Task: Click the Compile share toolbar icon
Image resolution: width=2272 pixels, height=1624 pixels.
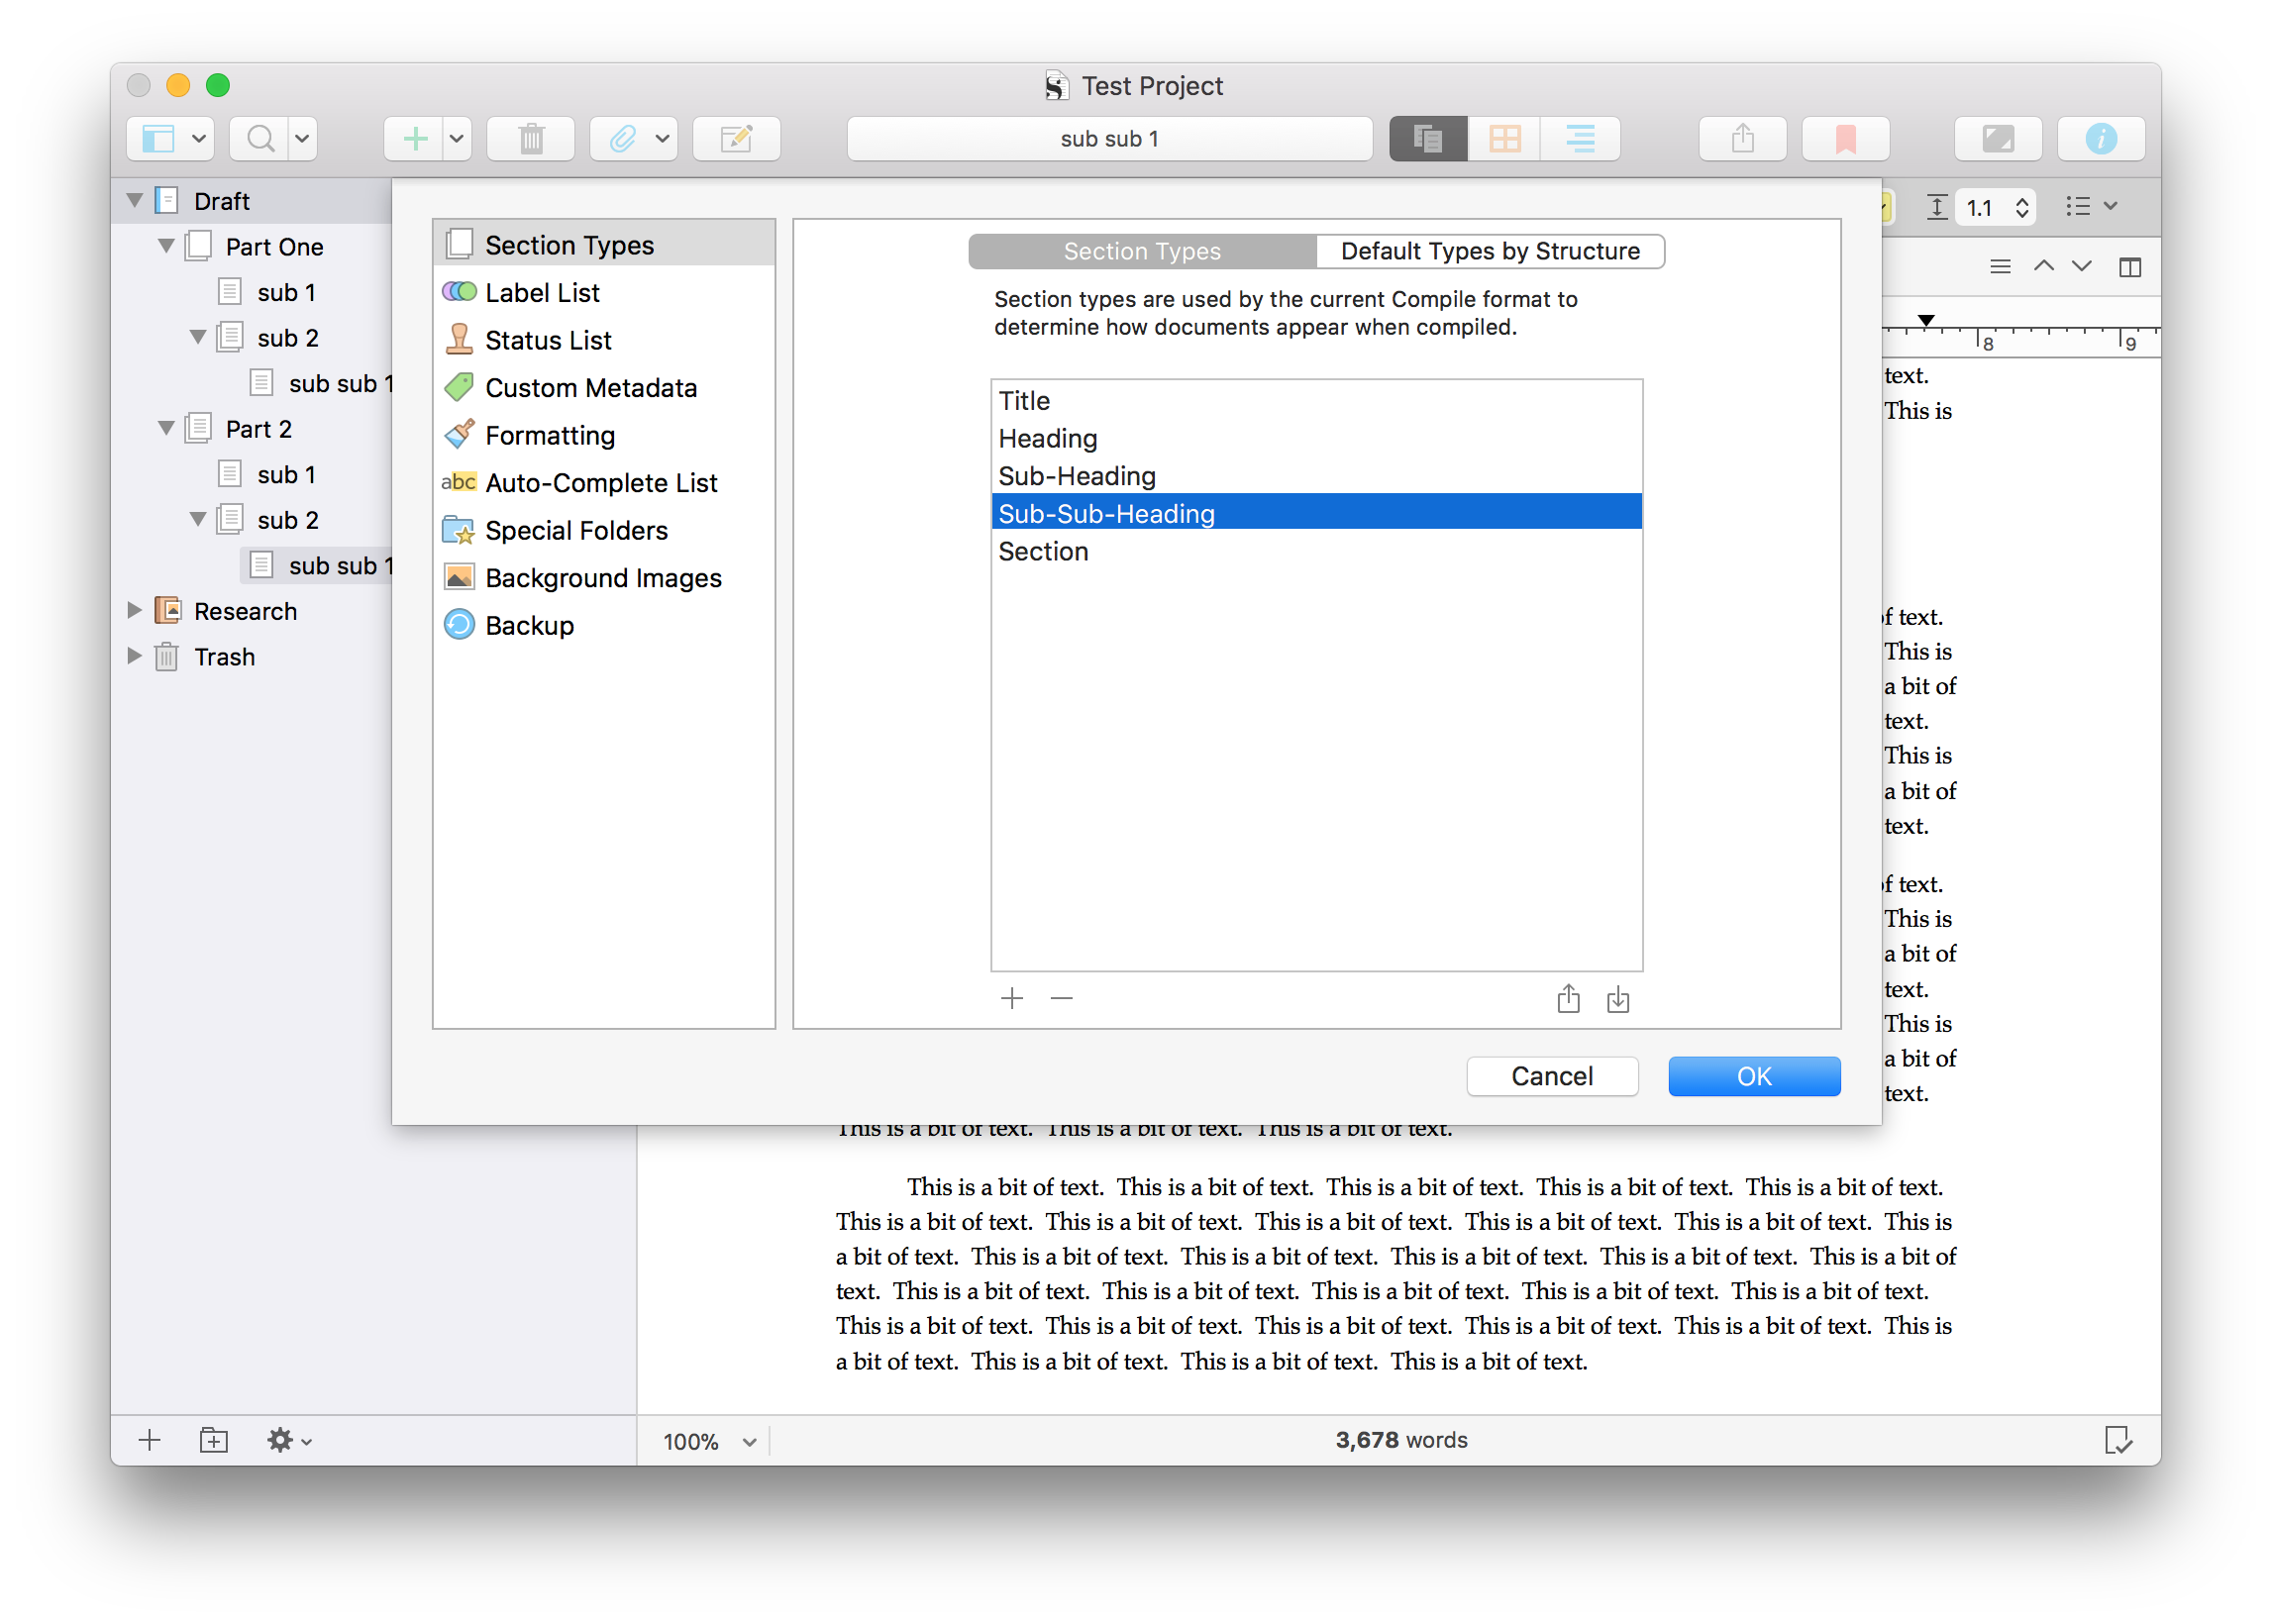Action: pyautogui.click(x=1742, y=138)
